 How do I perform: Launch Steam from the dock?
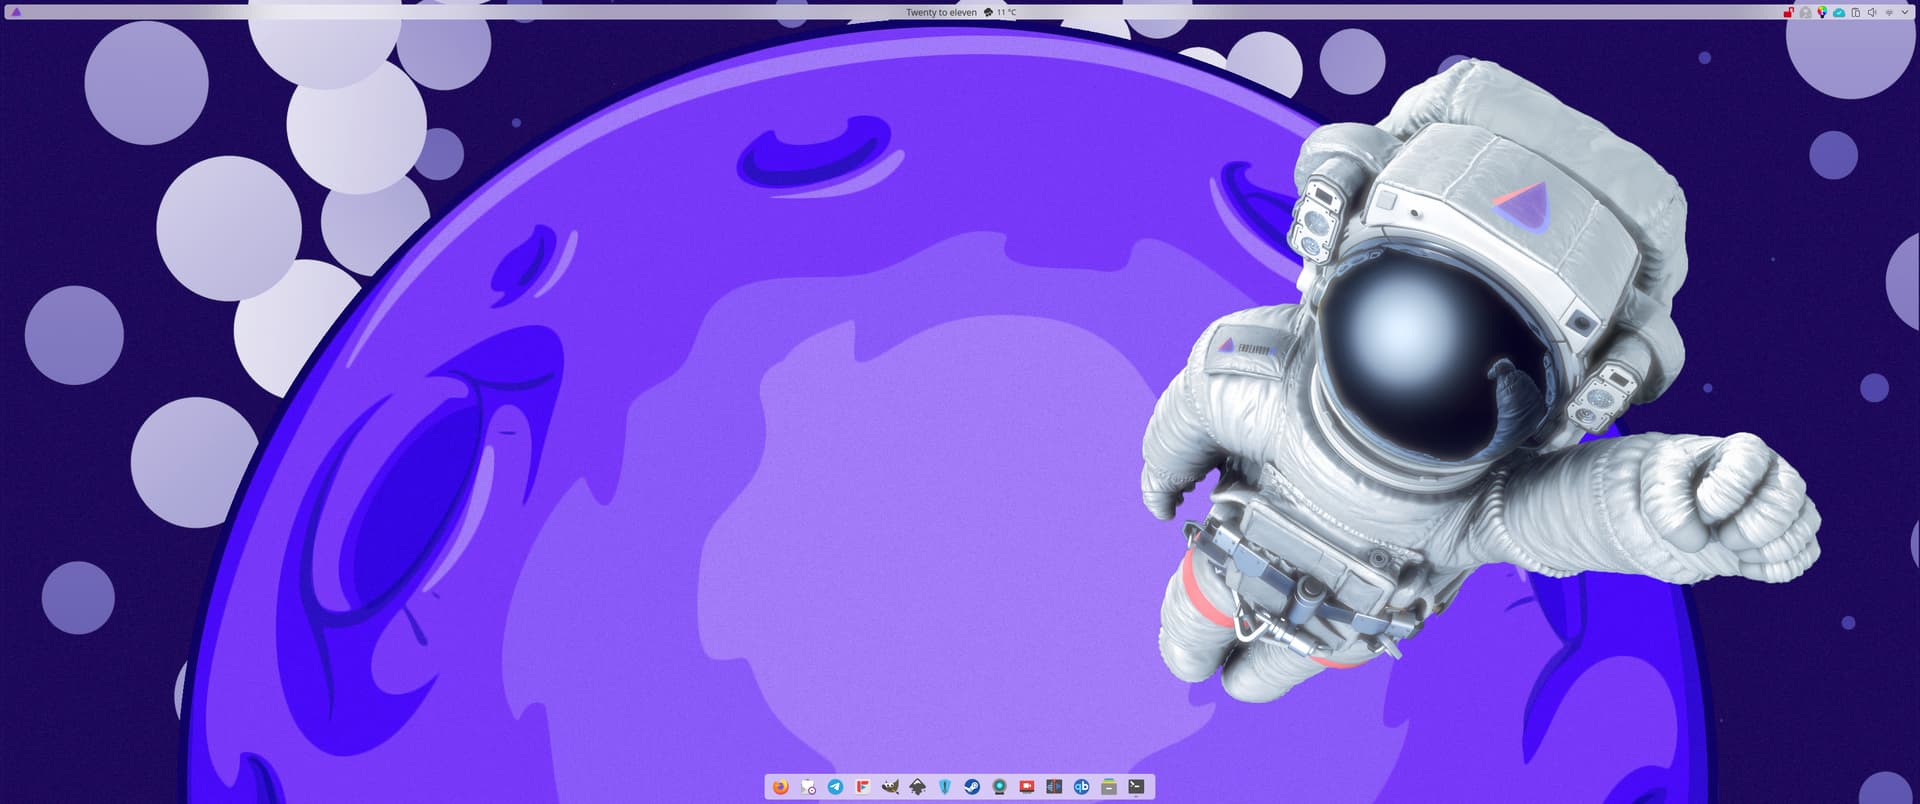972,787
